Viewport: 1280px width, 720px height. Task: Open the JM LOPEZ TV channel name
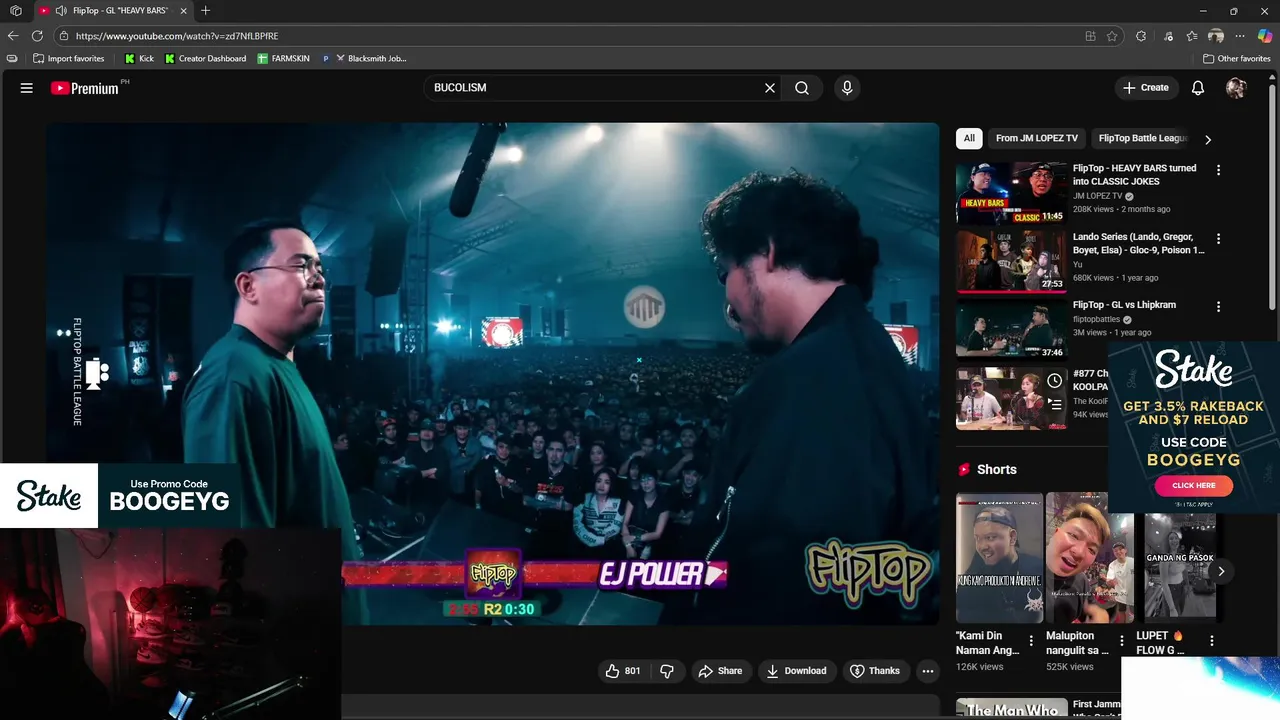(1097, 196)
